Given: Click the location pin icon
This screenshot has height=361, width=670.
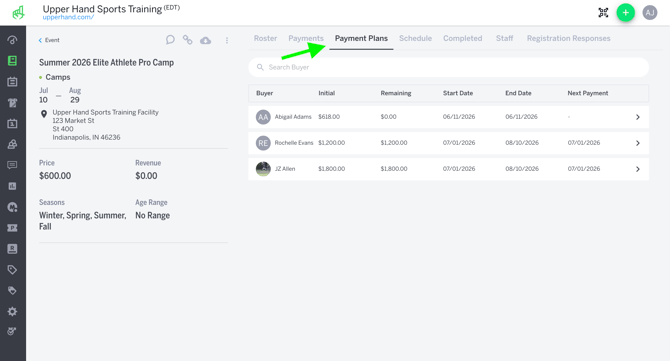Looking at the screenshot, I should click(x=44, y=114).
